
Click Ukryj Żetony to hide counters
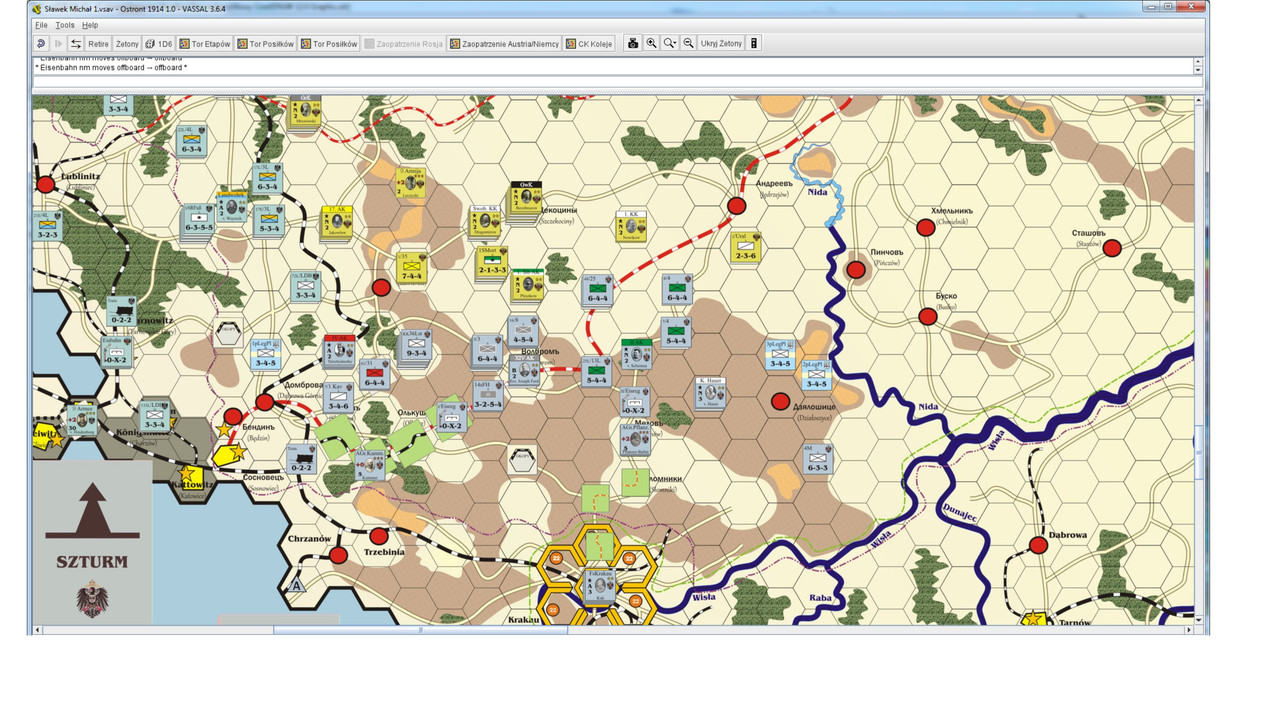tap(721, 43)
